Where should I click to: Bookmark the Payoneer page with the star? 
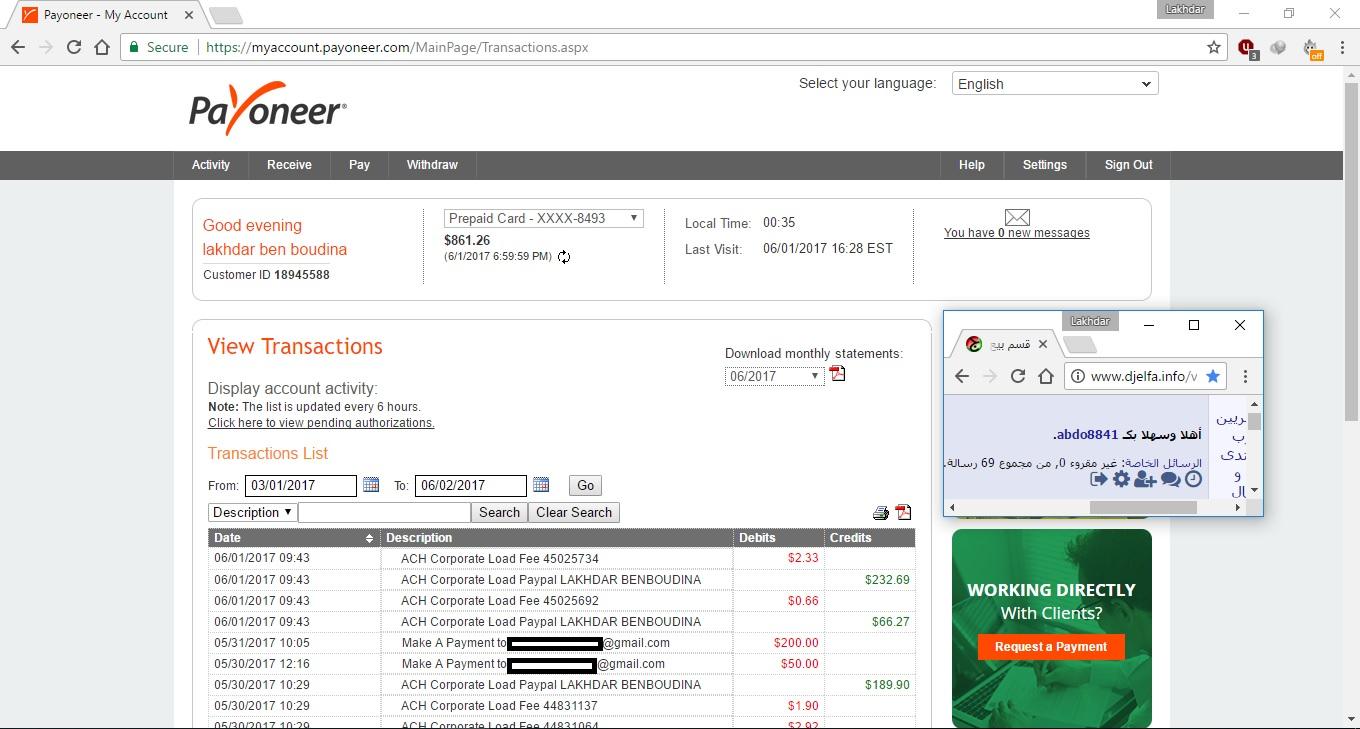(x=1214, y=47)
